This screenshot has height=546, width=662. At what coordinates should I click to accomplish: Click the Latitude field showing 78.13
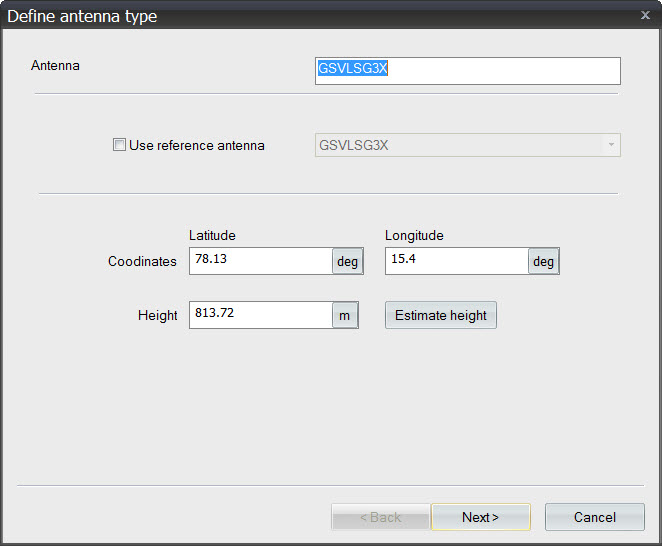(x=260, y=261)
